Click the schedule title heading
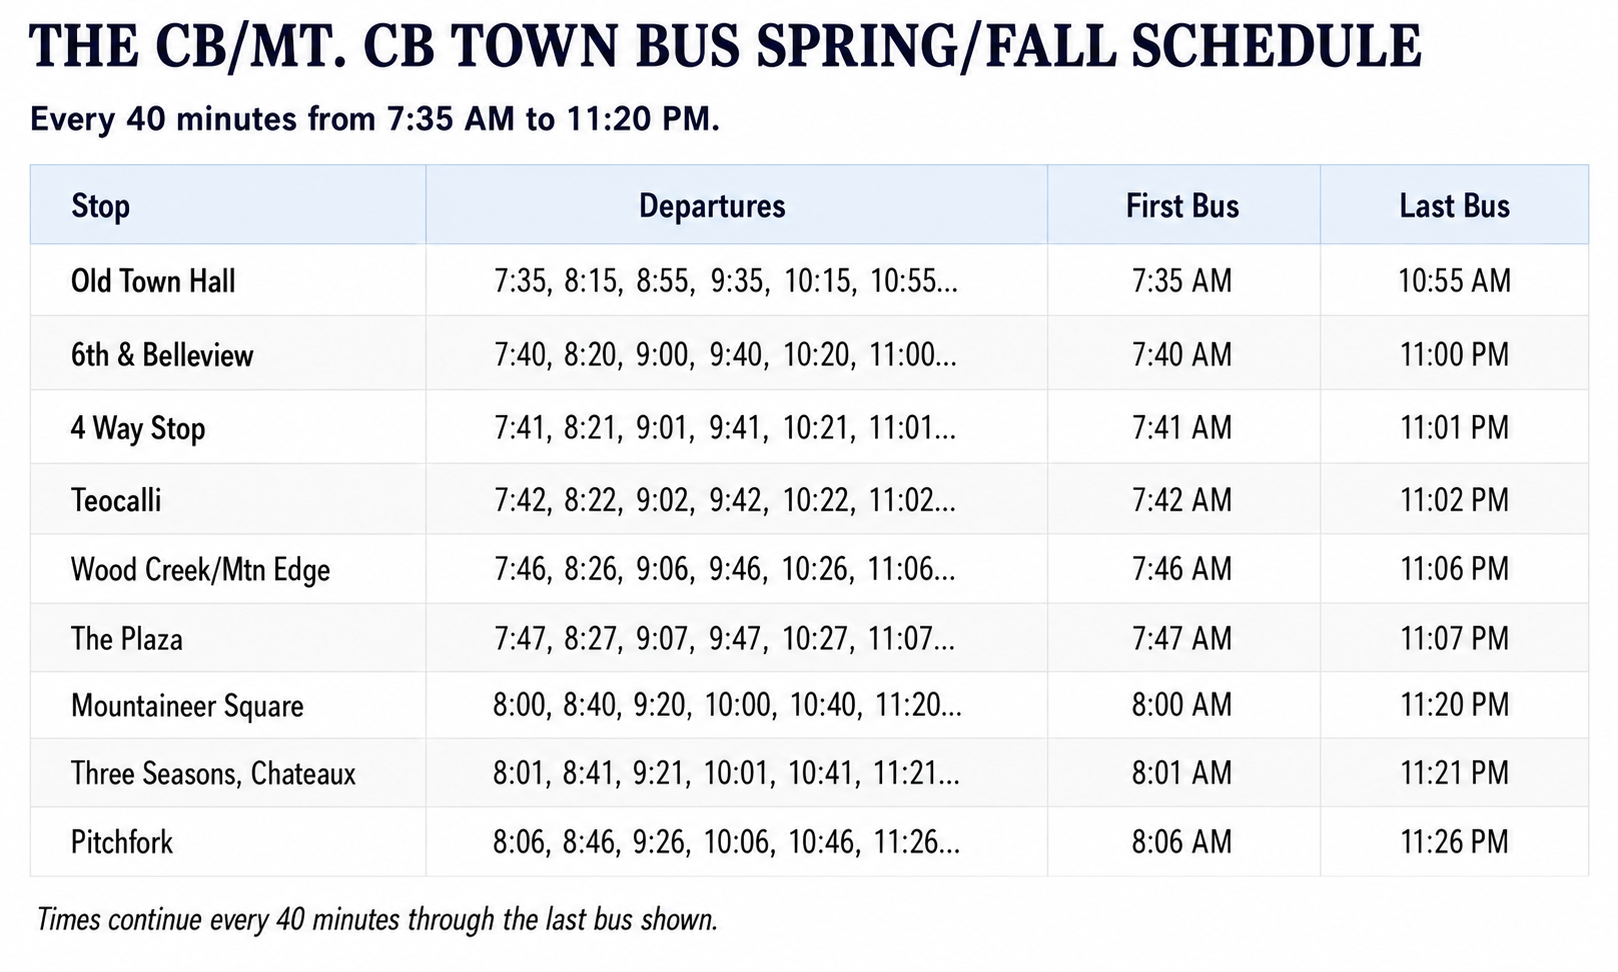 click(x=725, y=45)
